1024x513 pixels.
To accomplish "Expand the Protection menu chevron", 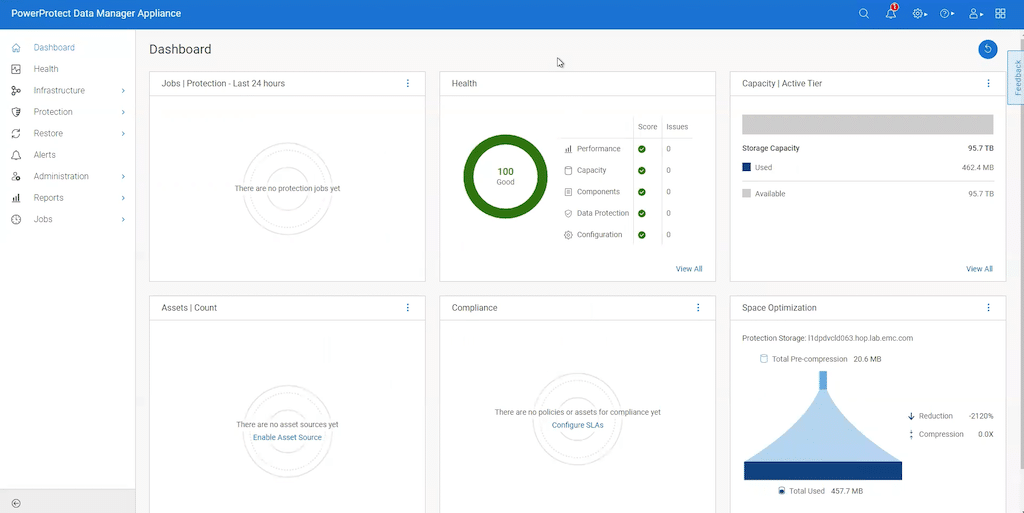I will point(123,112).
